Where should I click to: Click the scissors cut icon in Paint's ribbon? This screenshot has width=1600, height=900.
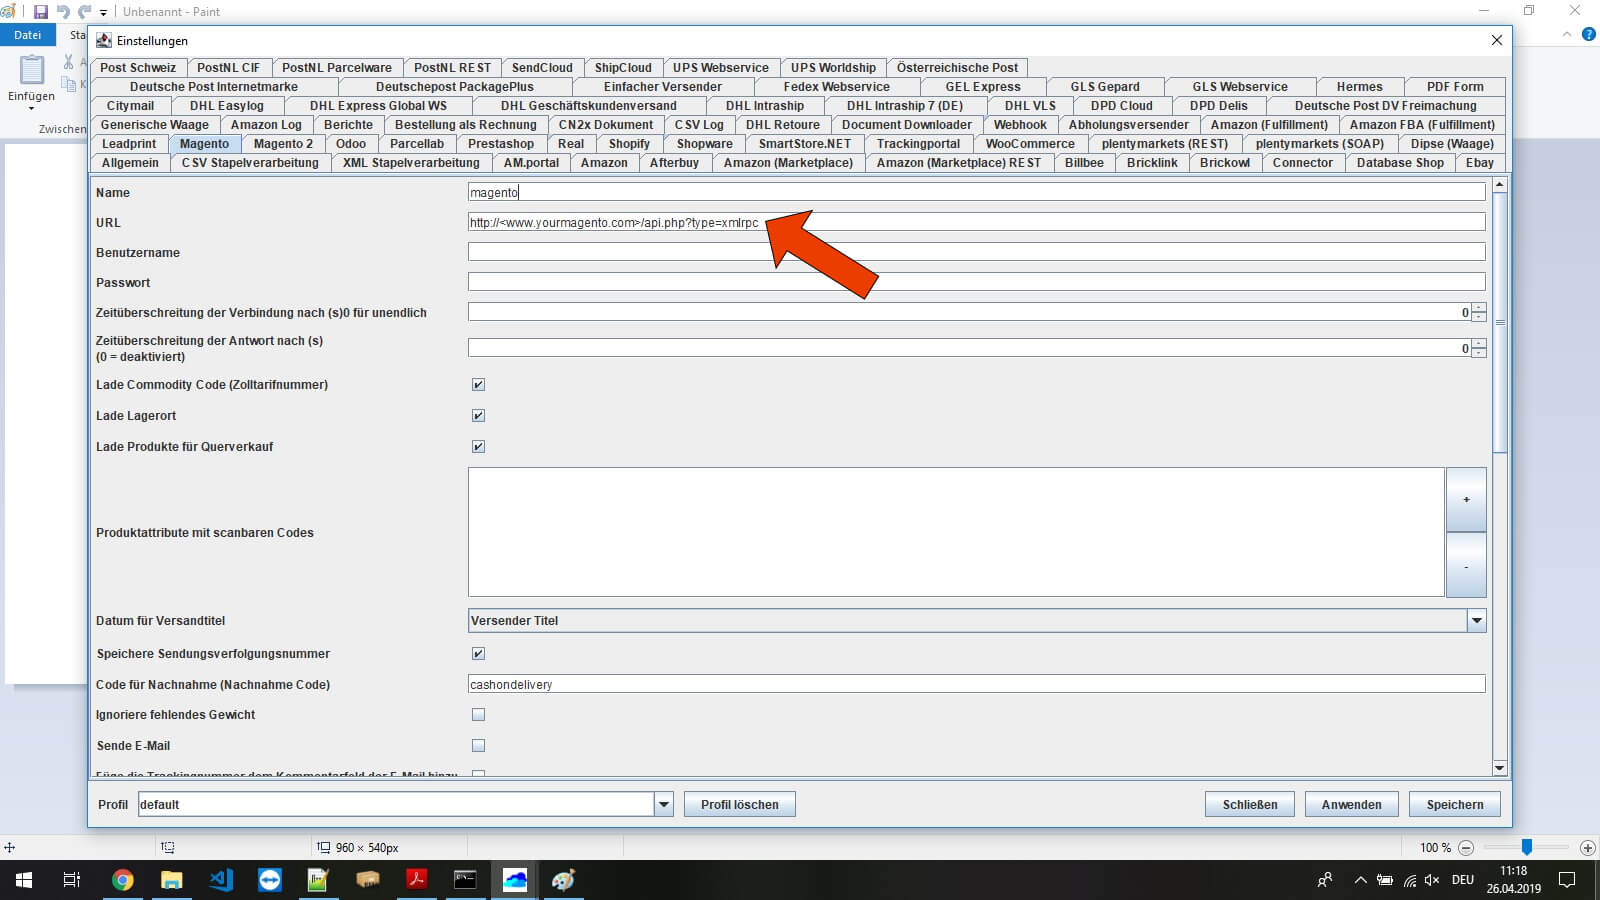coord(68,62)
